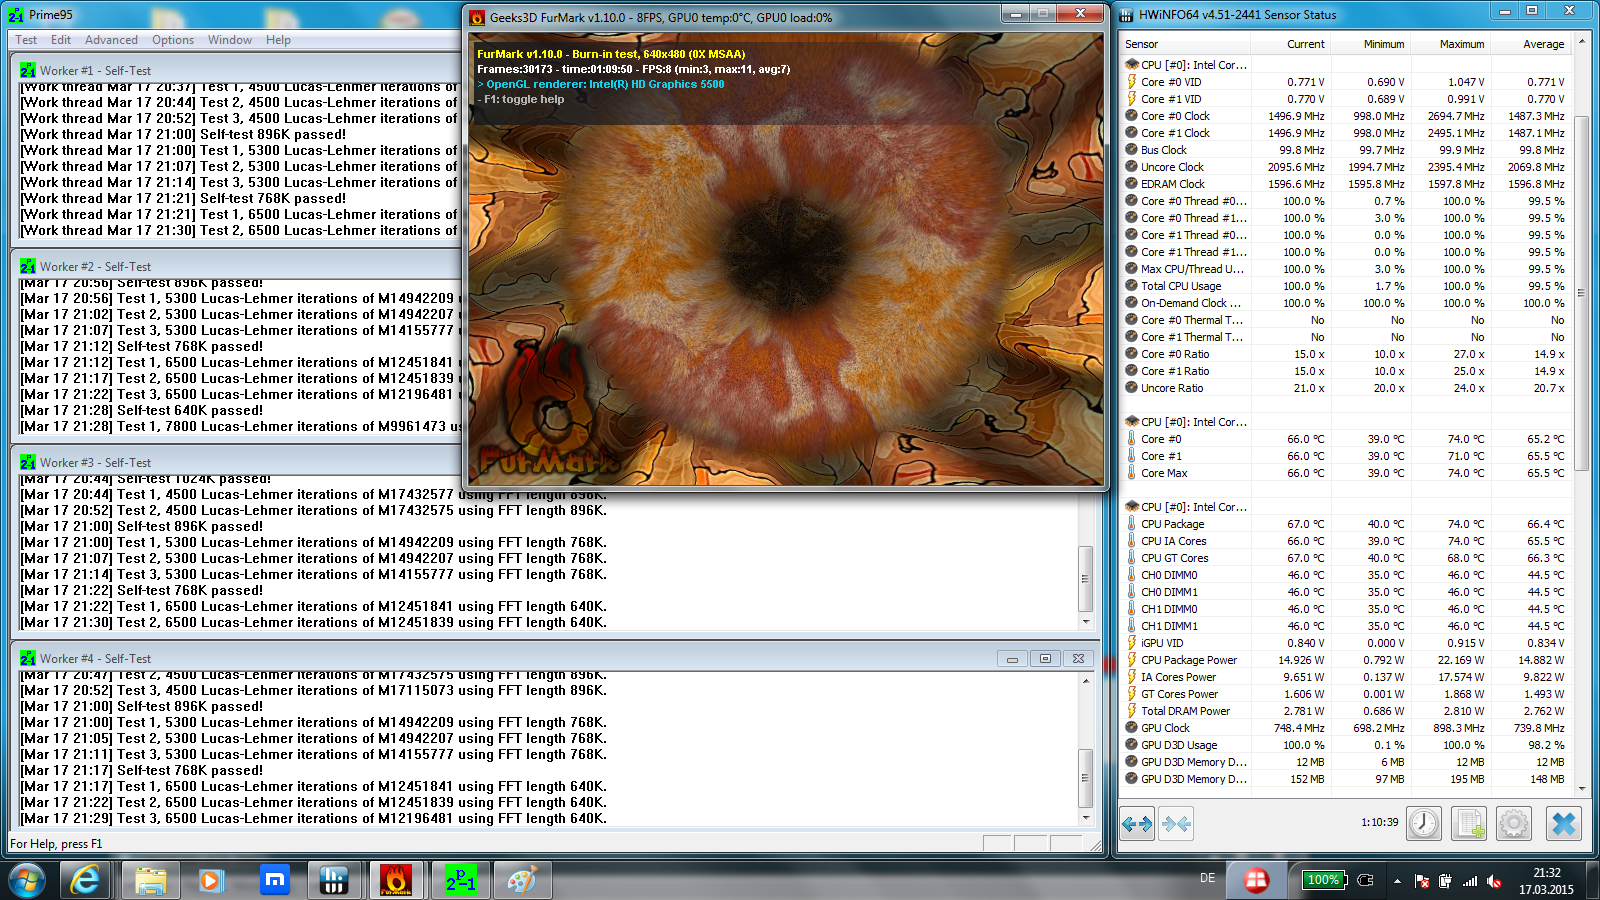Restore the Worker #4 child window
This screenshot has height=900, width=1600.
1045,659
